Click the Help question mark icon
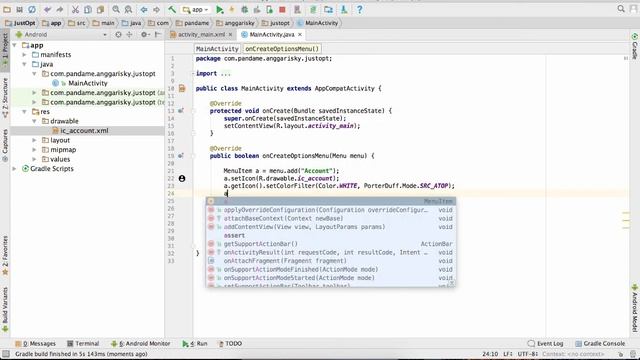Image resolution: width=640 pixels, height=360 pixels. click(360, 9)
